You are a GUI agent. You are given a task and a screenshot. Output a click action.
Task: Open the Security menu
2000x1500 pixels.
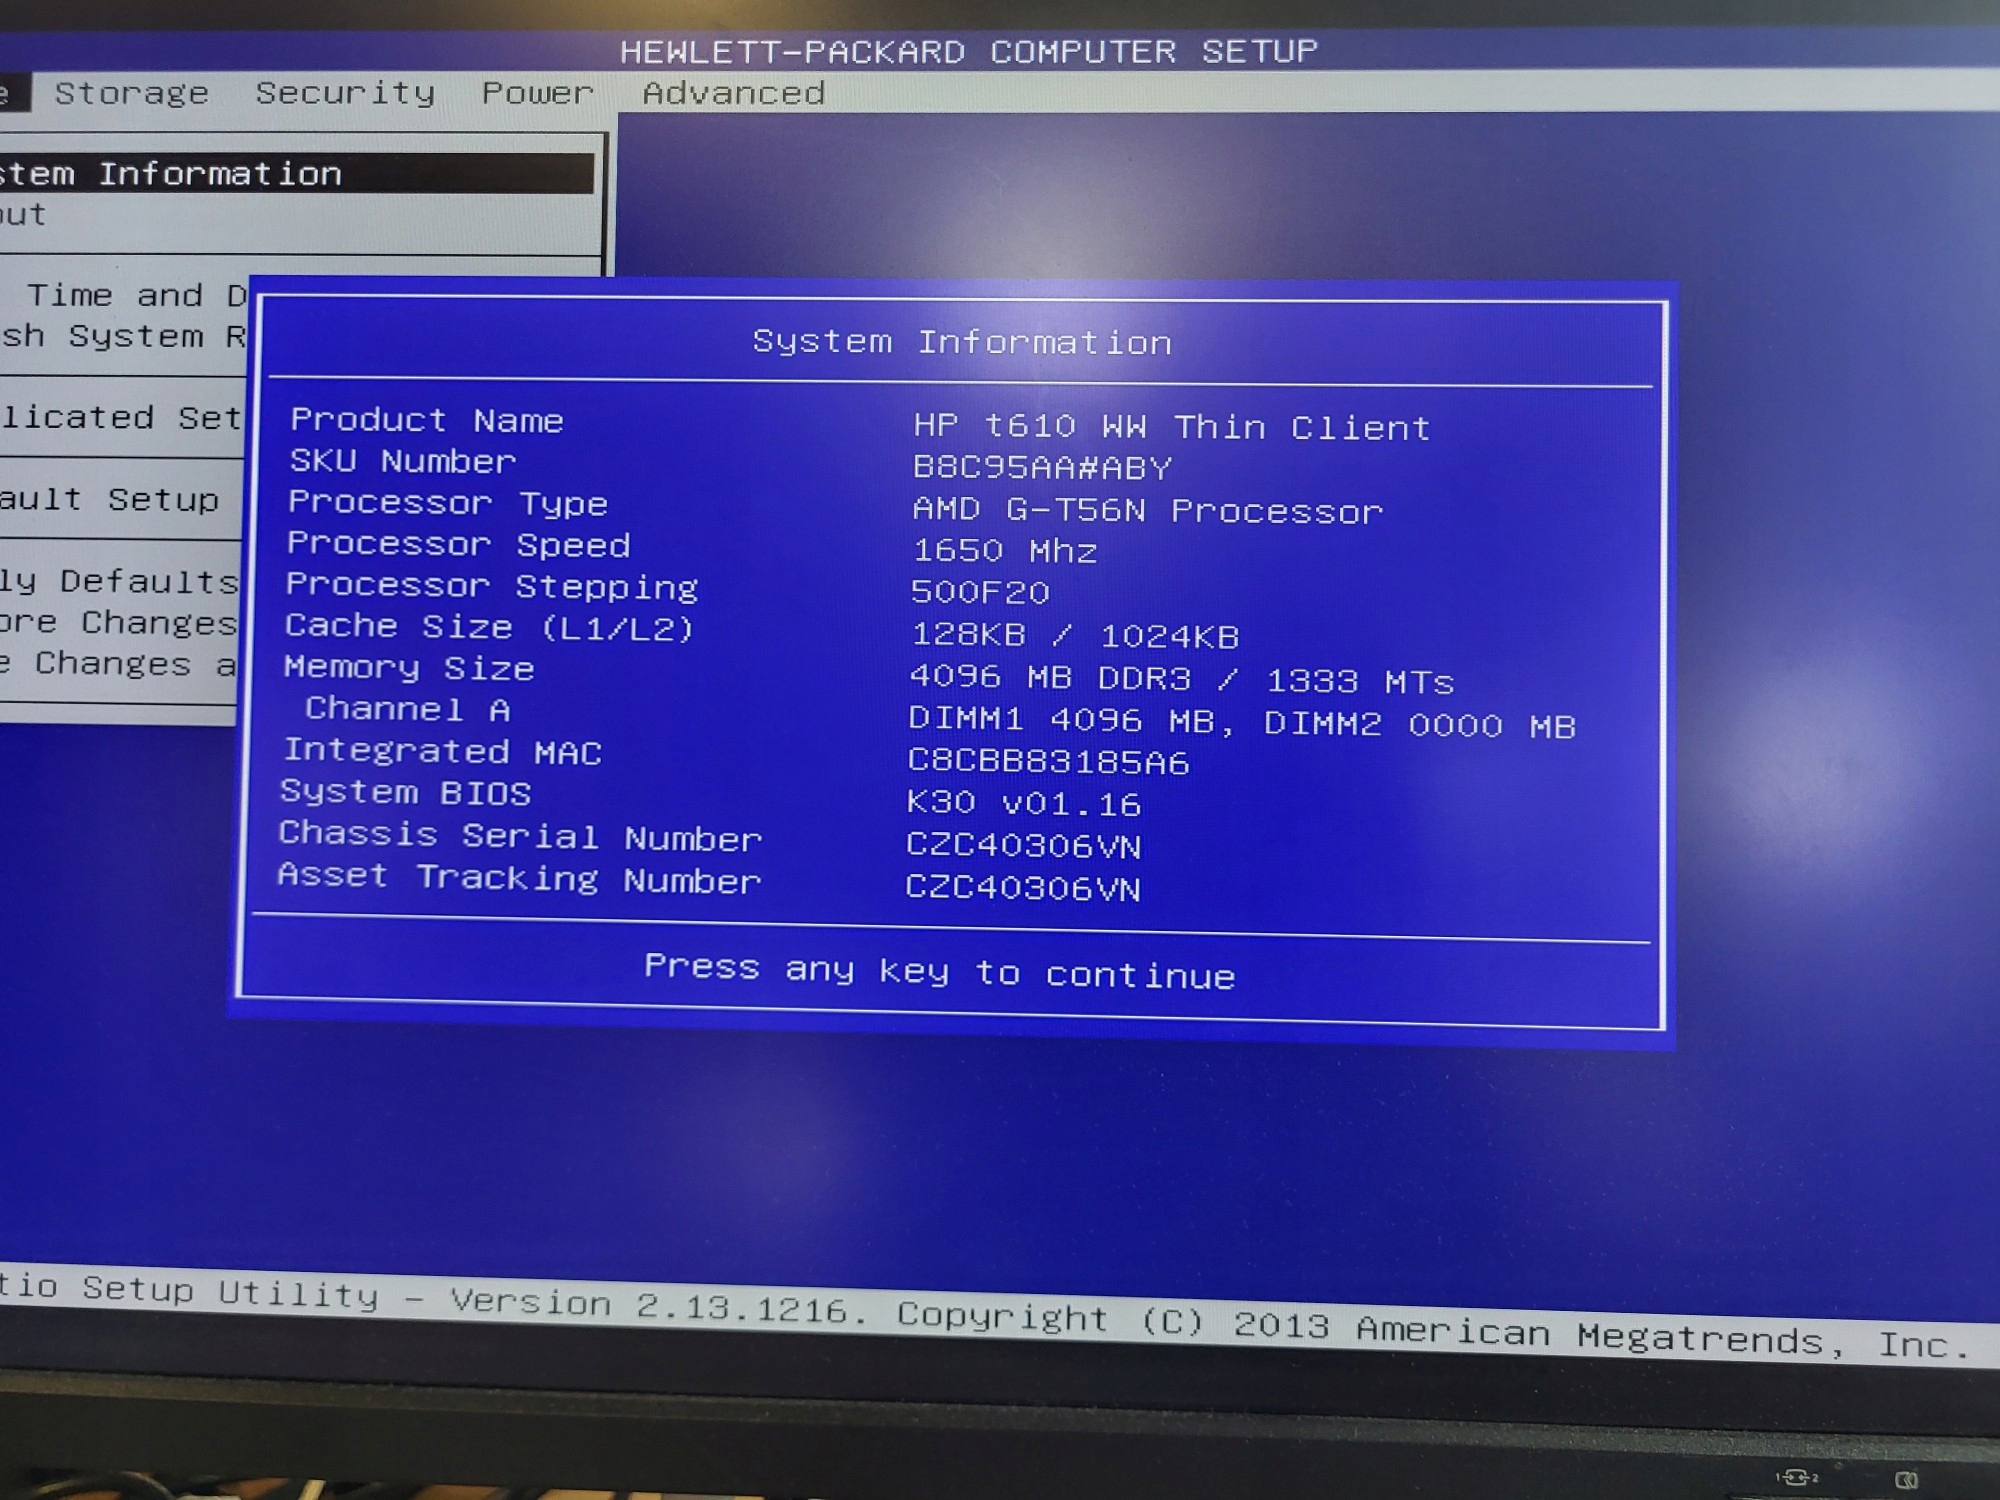click(x=345, y=93)
